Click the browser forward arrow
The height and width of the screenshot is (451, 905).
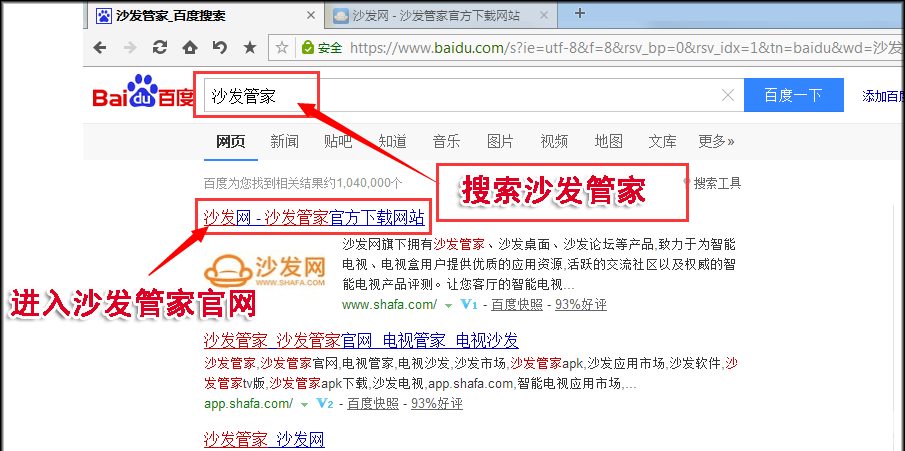click(x=130, y=48)
